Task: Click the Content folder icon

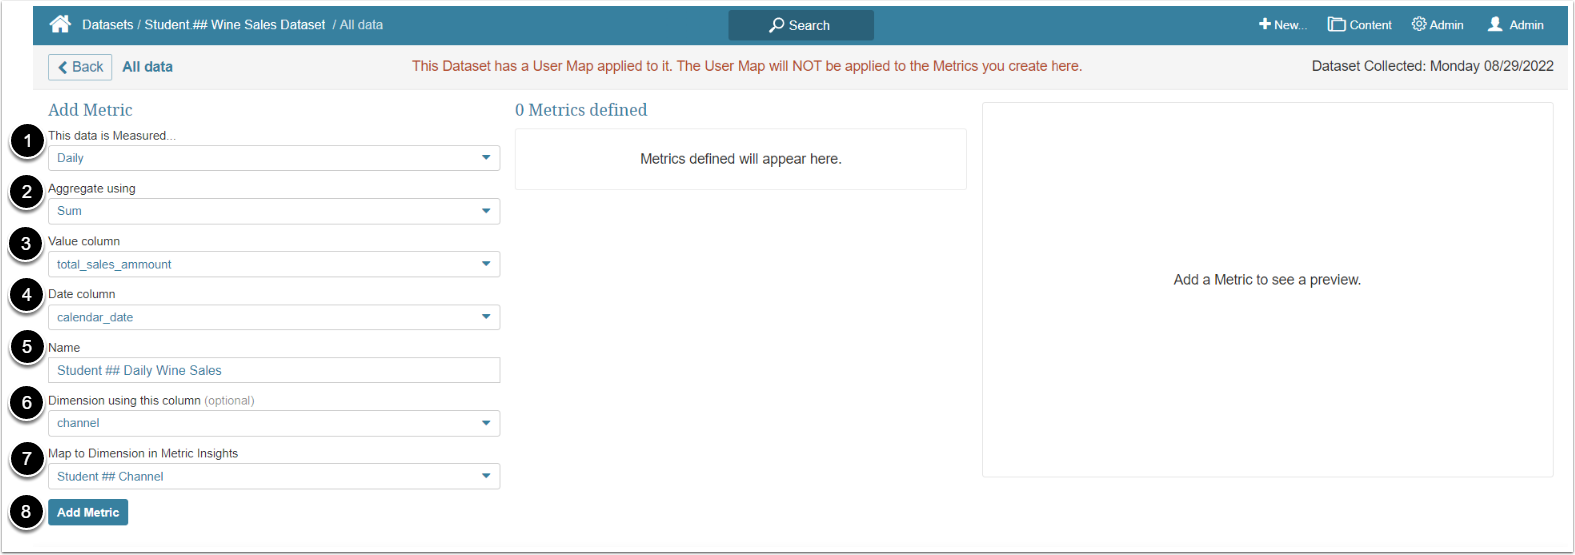Action: click(x=1336, y=24)
